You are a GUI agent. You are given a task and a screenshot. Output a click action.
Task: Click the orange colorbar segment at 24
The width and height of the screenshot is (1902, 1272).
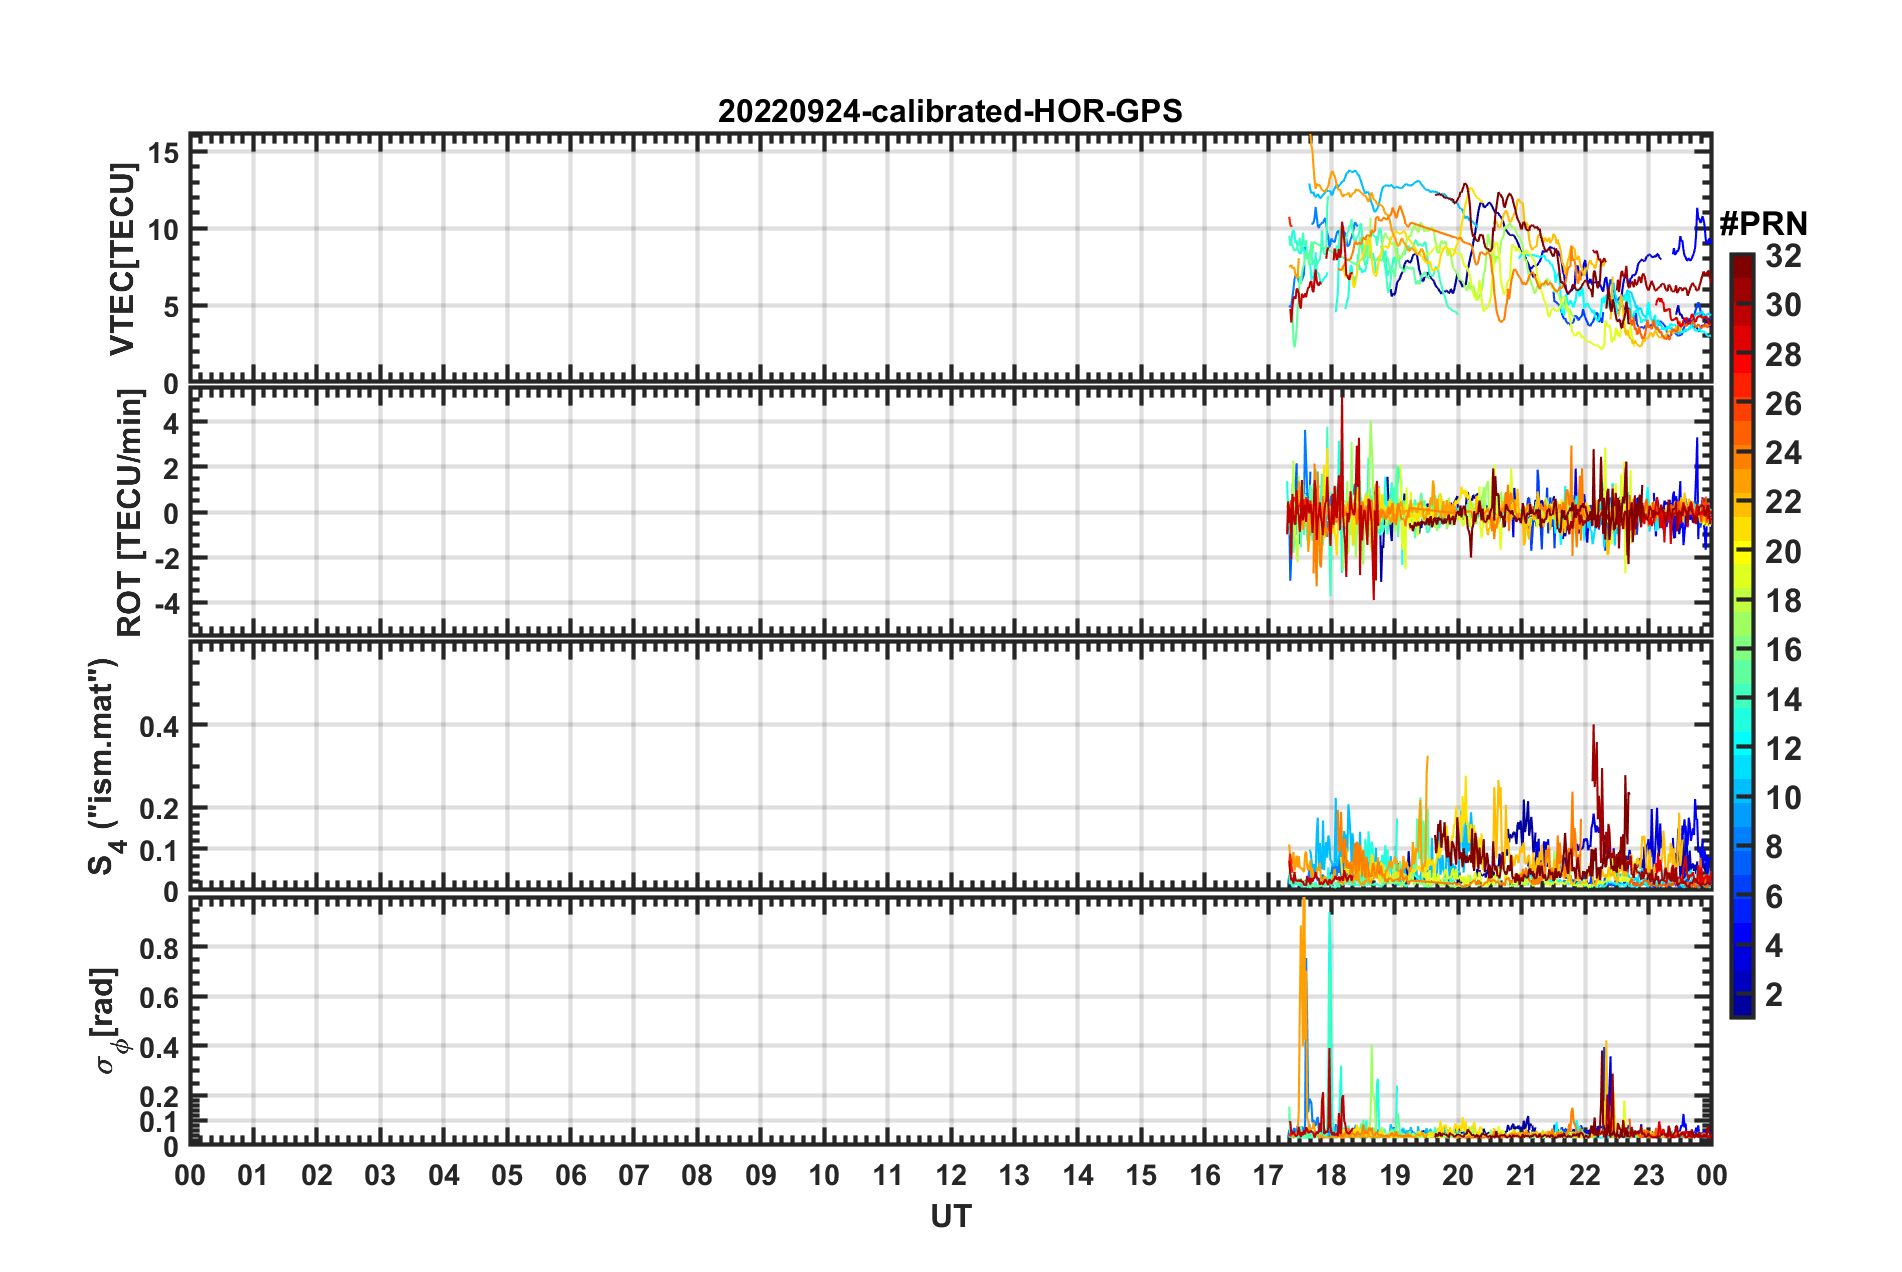(x=1742, y=454)
